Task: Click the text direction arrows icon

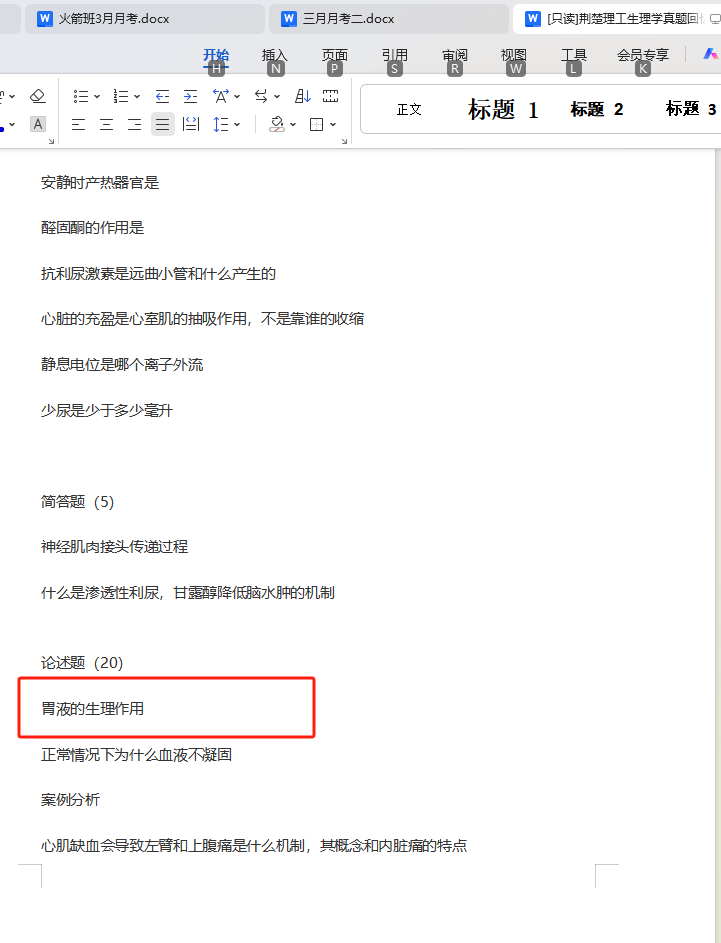Action: [x=261, y=96]
